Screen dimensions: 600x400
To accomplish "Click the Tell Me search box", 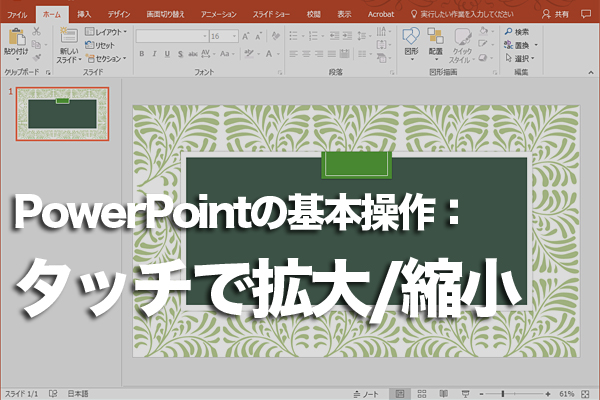I will point(462,15).
